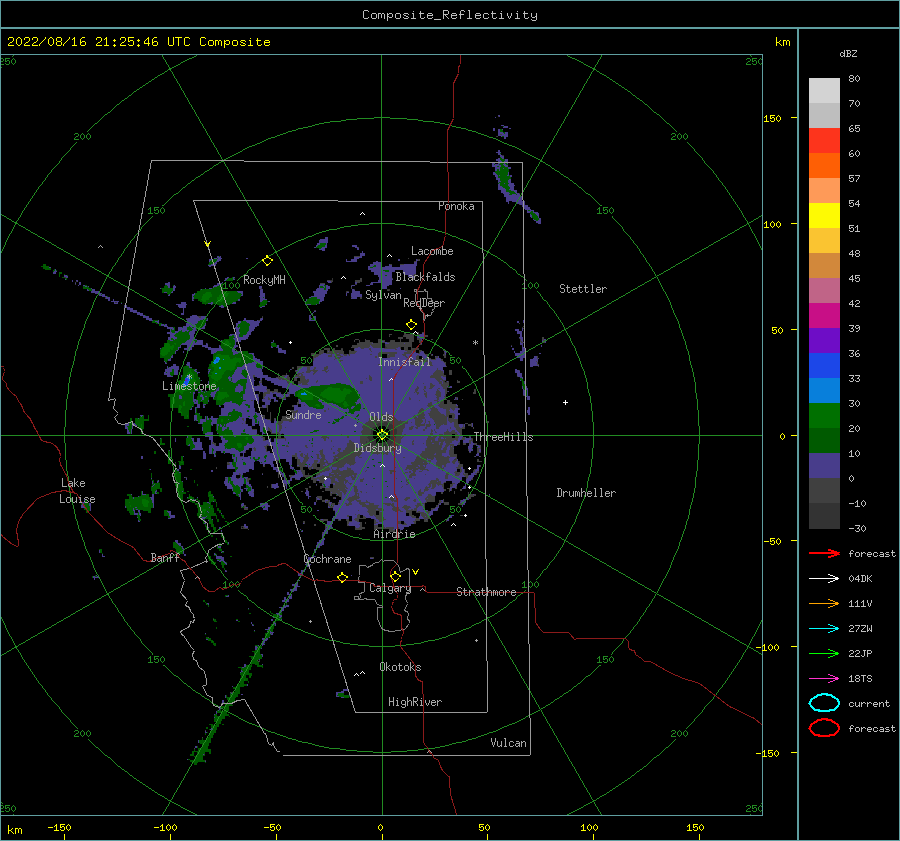
Task: Click the yellow diamond marker inside Calgary
Action: pos(395,576)
